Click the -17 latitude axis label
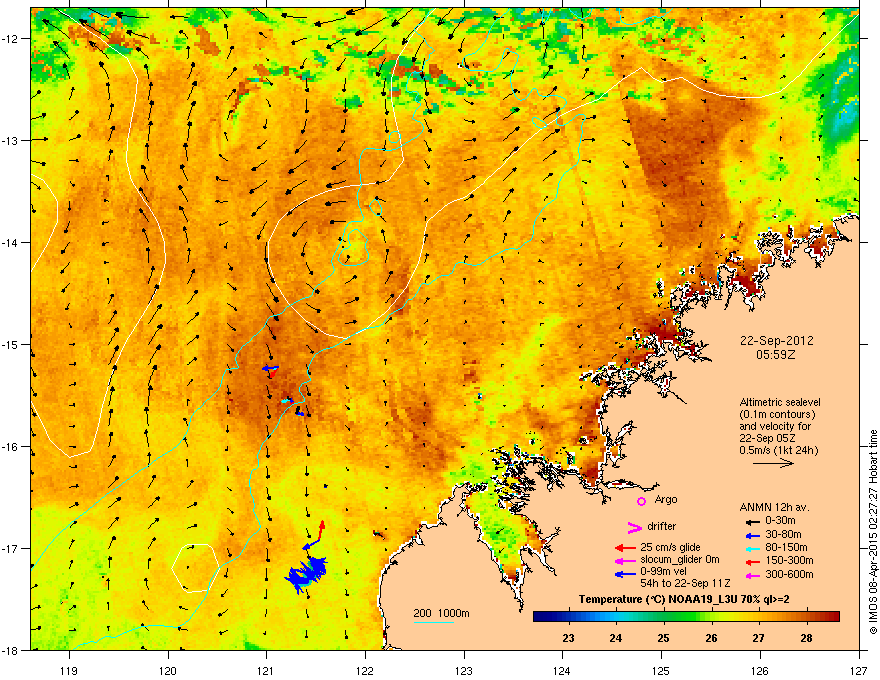Image resolution: width=880 pixels, height=680 pixels. tap(10, 549)
